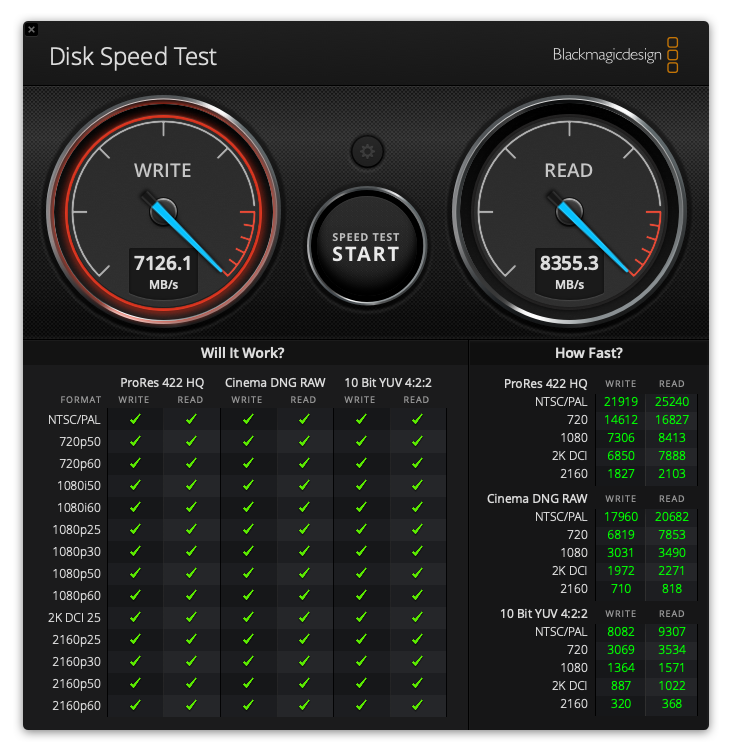
Task: Click 720p60 Cinema DNG RAW write checkmark
Action: [x=248, y=463]
